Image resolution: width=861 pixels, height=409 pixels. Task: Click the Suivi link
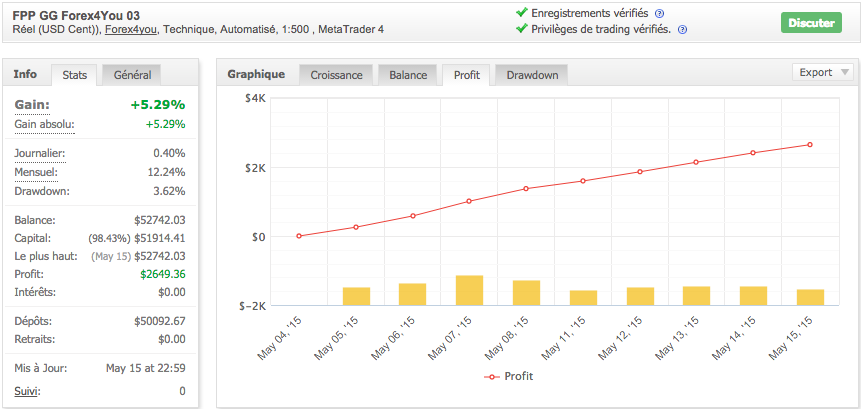click(28, 391)
